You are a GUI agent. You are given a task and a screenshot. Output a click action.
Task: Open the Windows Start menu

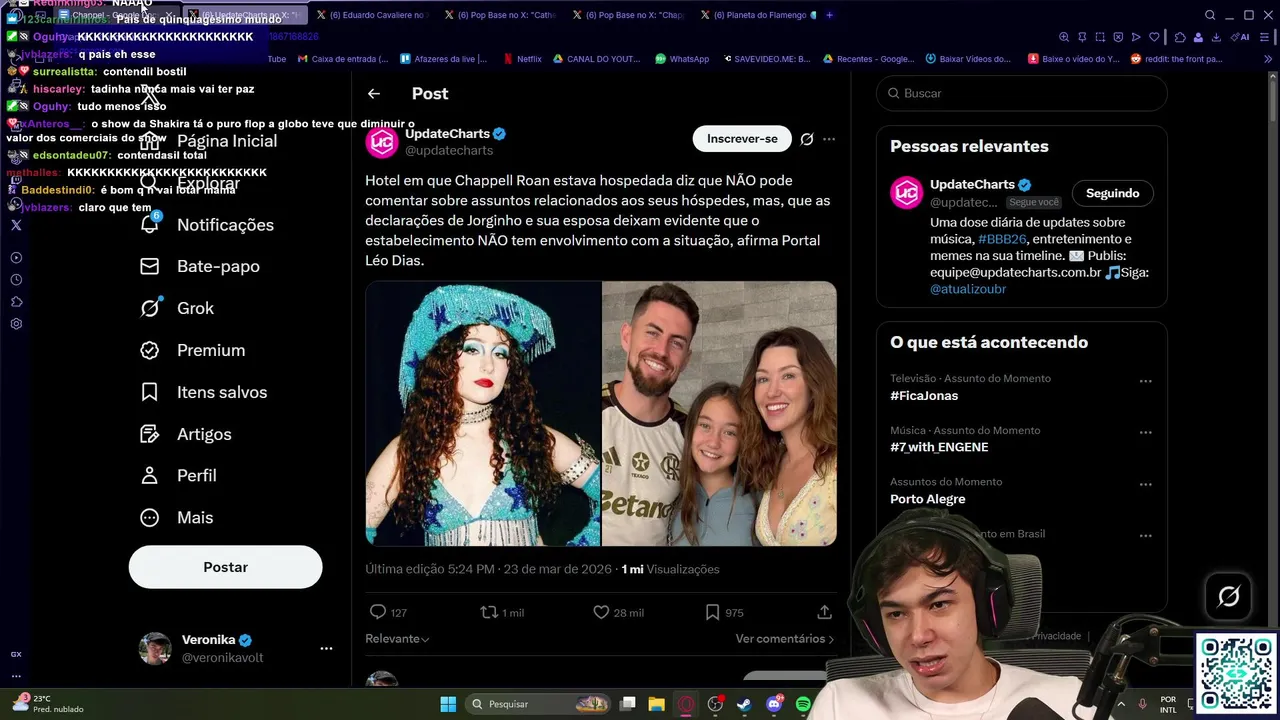click(x=448, y=704)
